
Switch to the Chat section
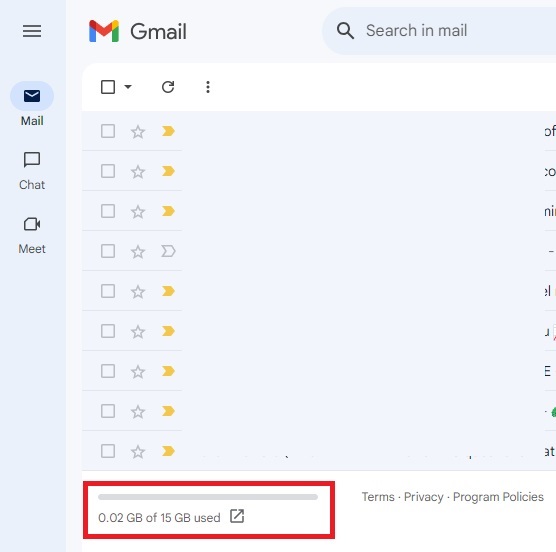pos(32,171)
